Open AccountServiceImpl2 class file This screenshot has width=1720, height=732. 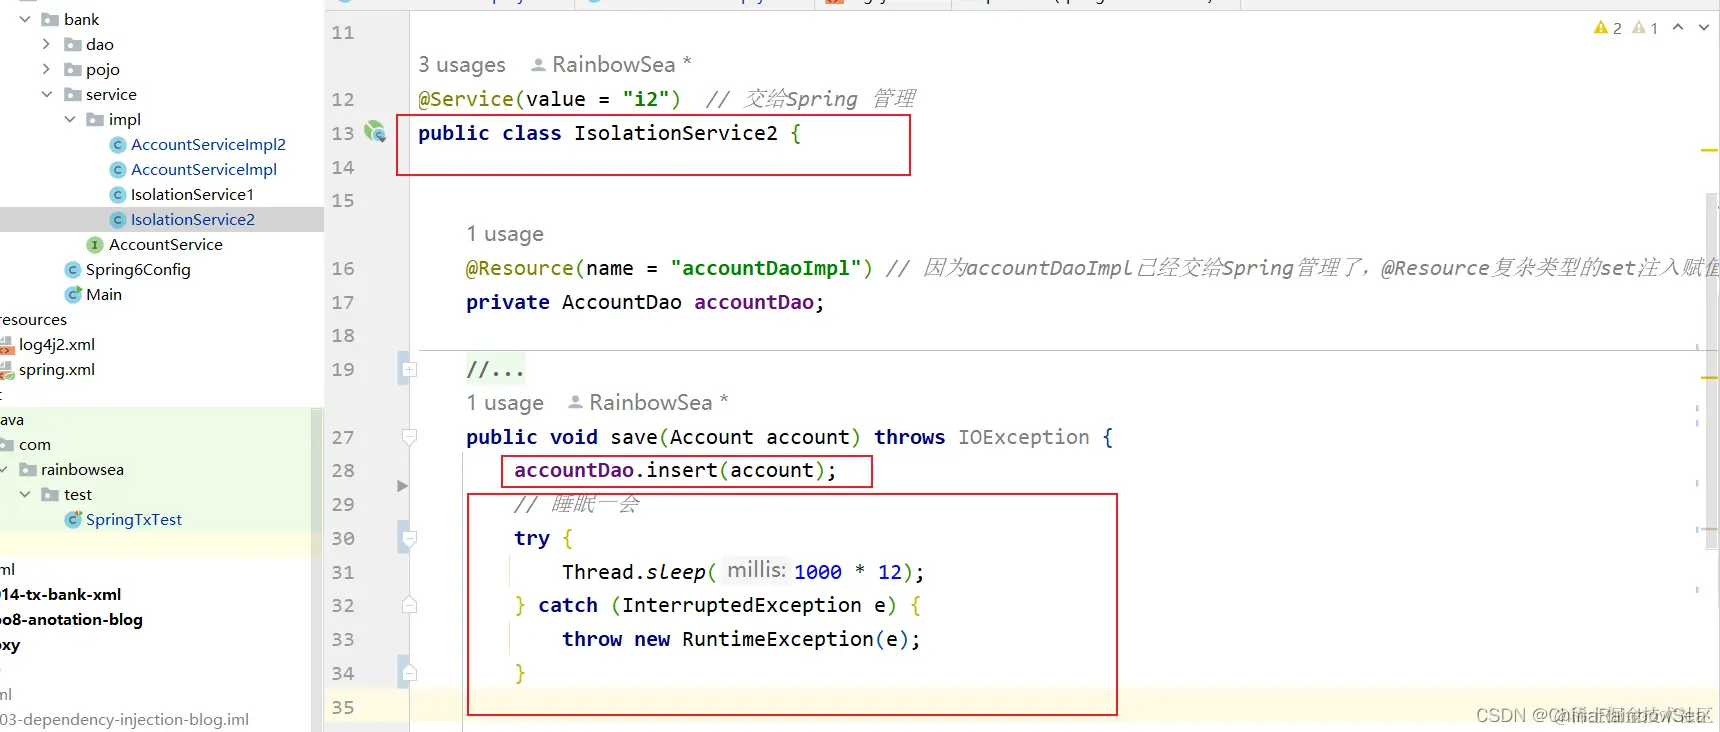coord(208,144)
